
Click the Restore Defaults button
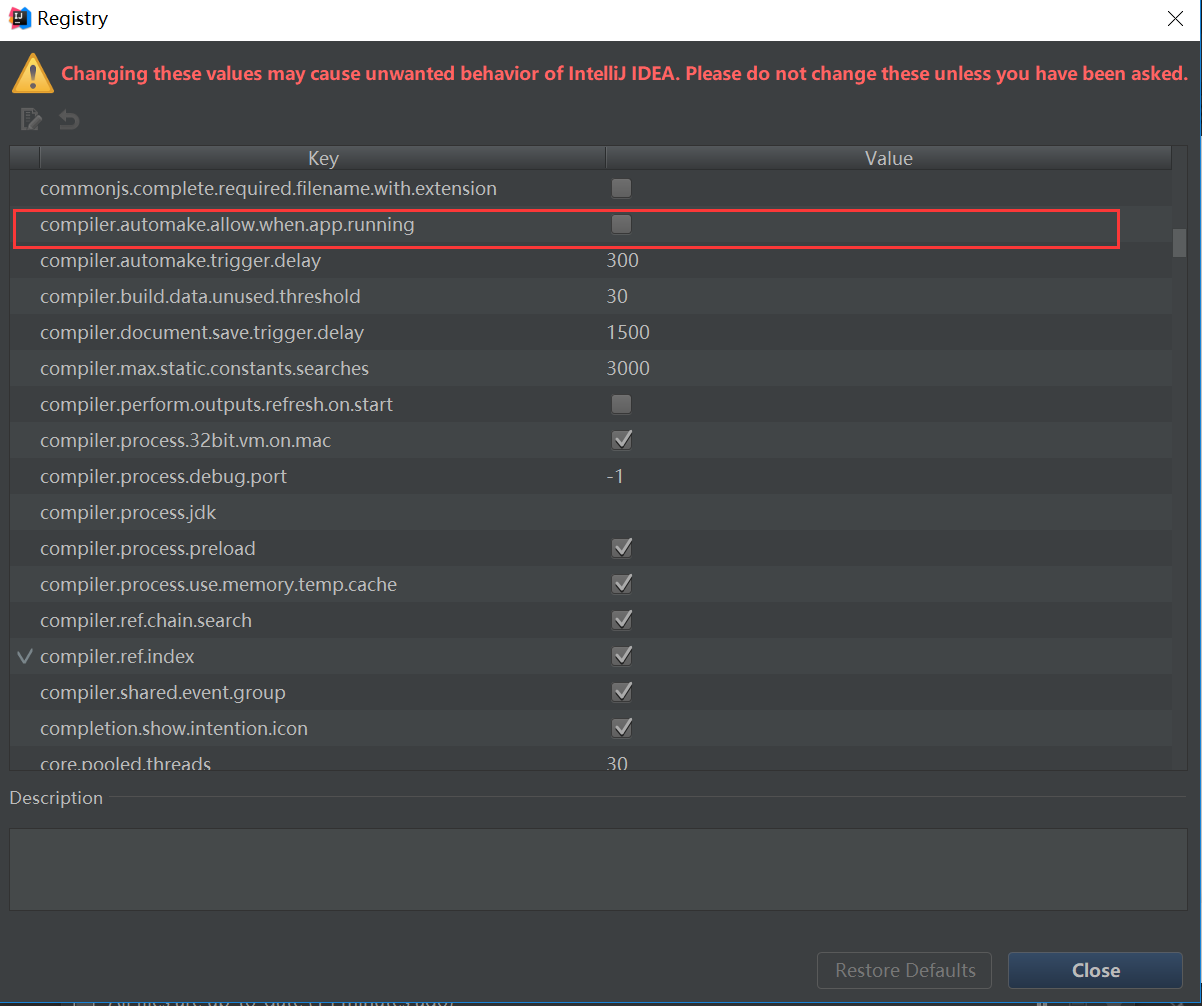point(904,970)
